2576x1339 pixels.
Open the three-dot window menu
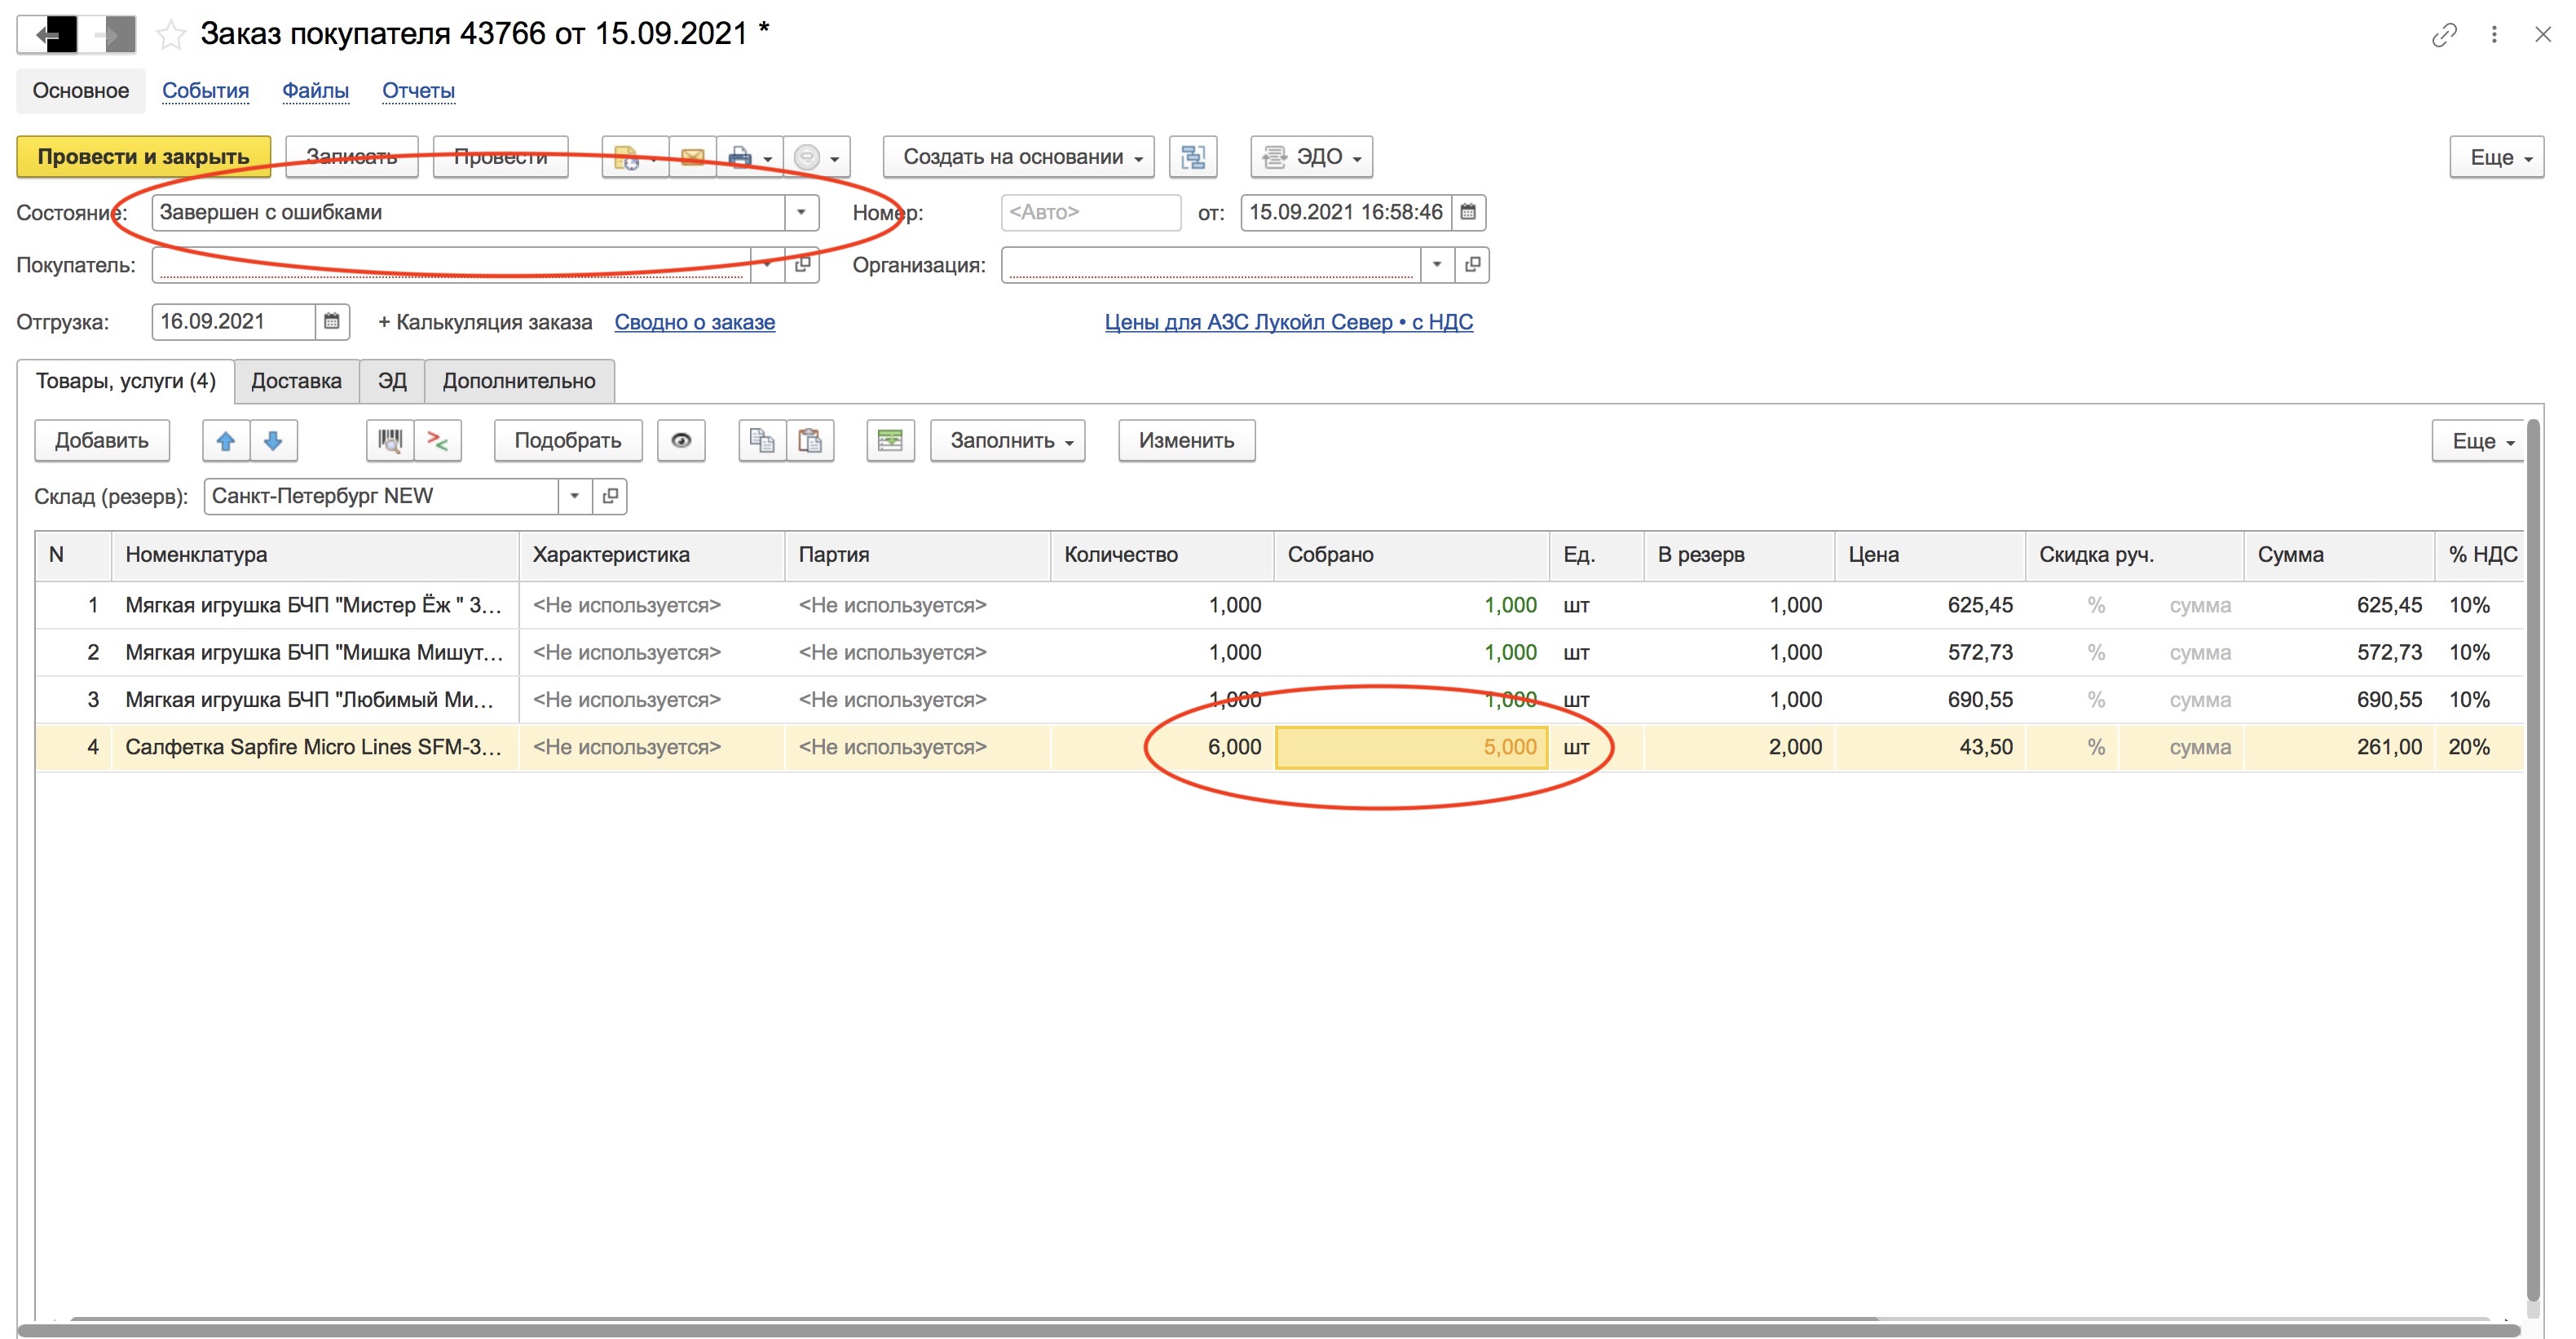2494,35
